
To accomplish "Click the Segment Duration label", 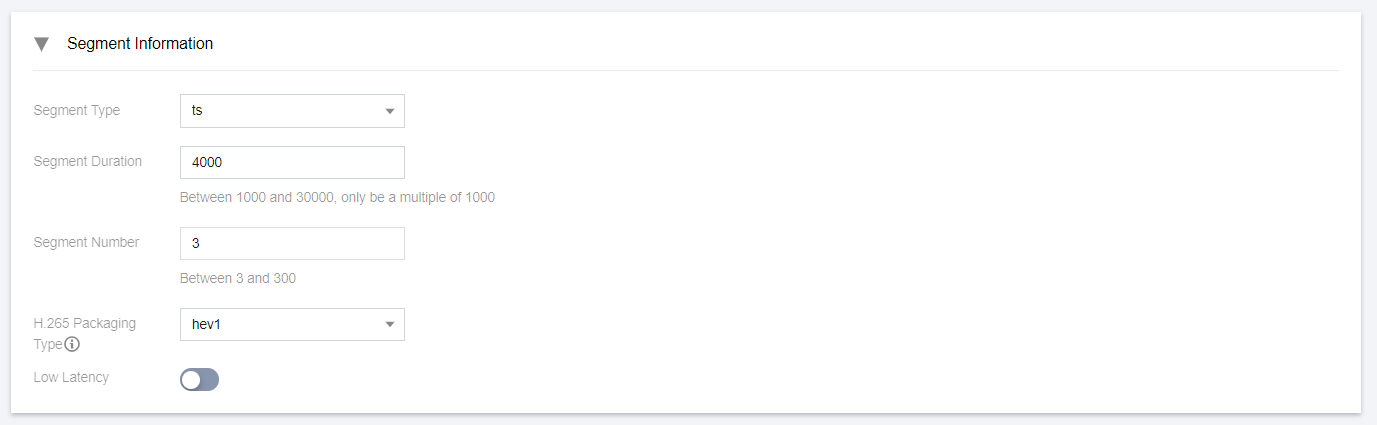I will 88,161.
